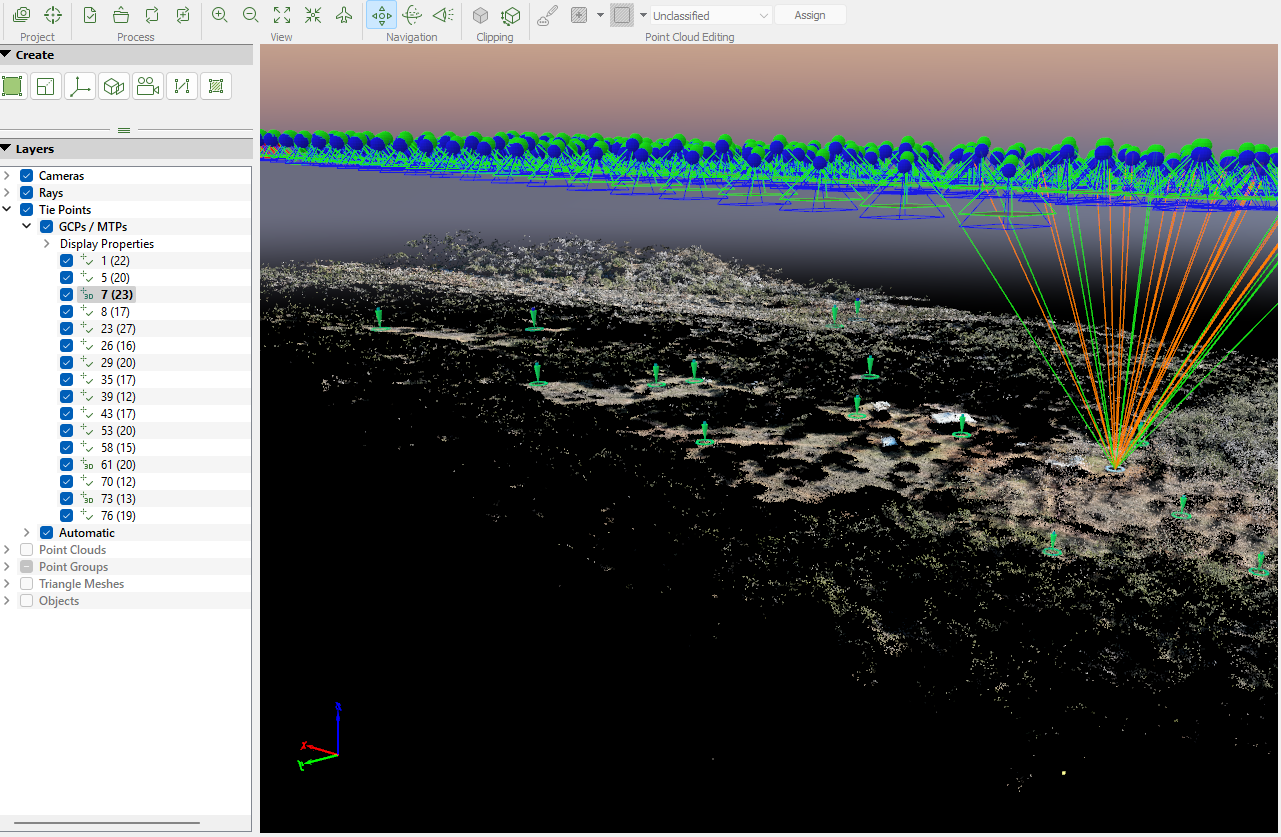Enable the Point Clouds layer checkbox

[27, 550]
